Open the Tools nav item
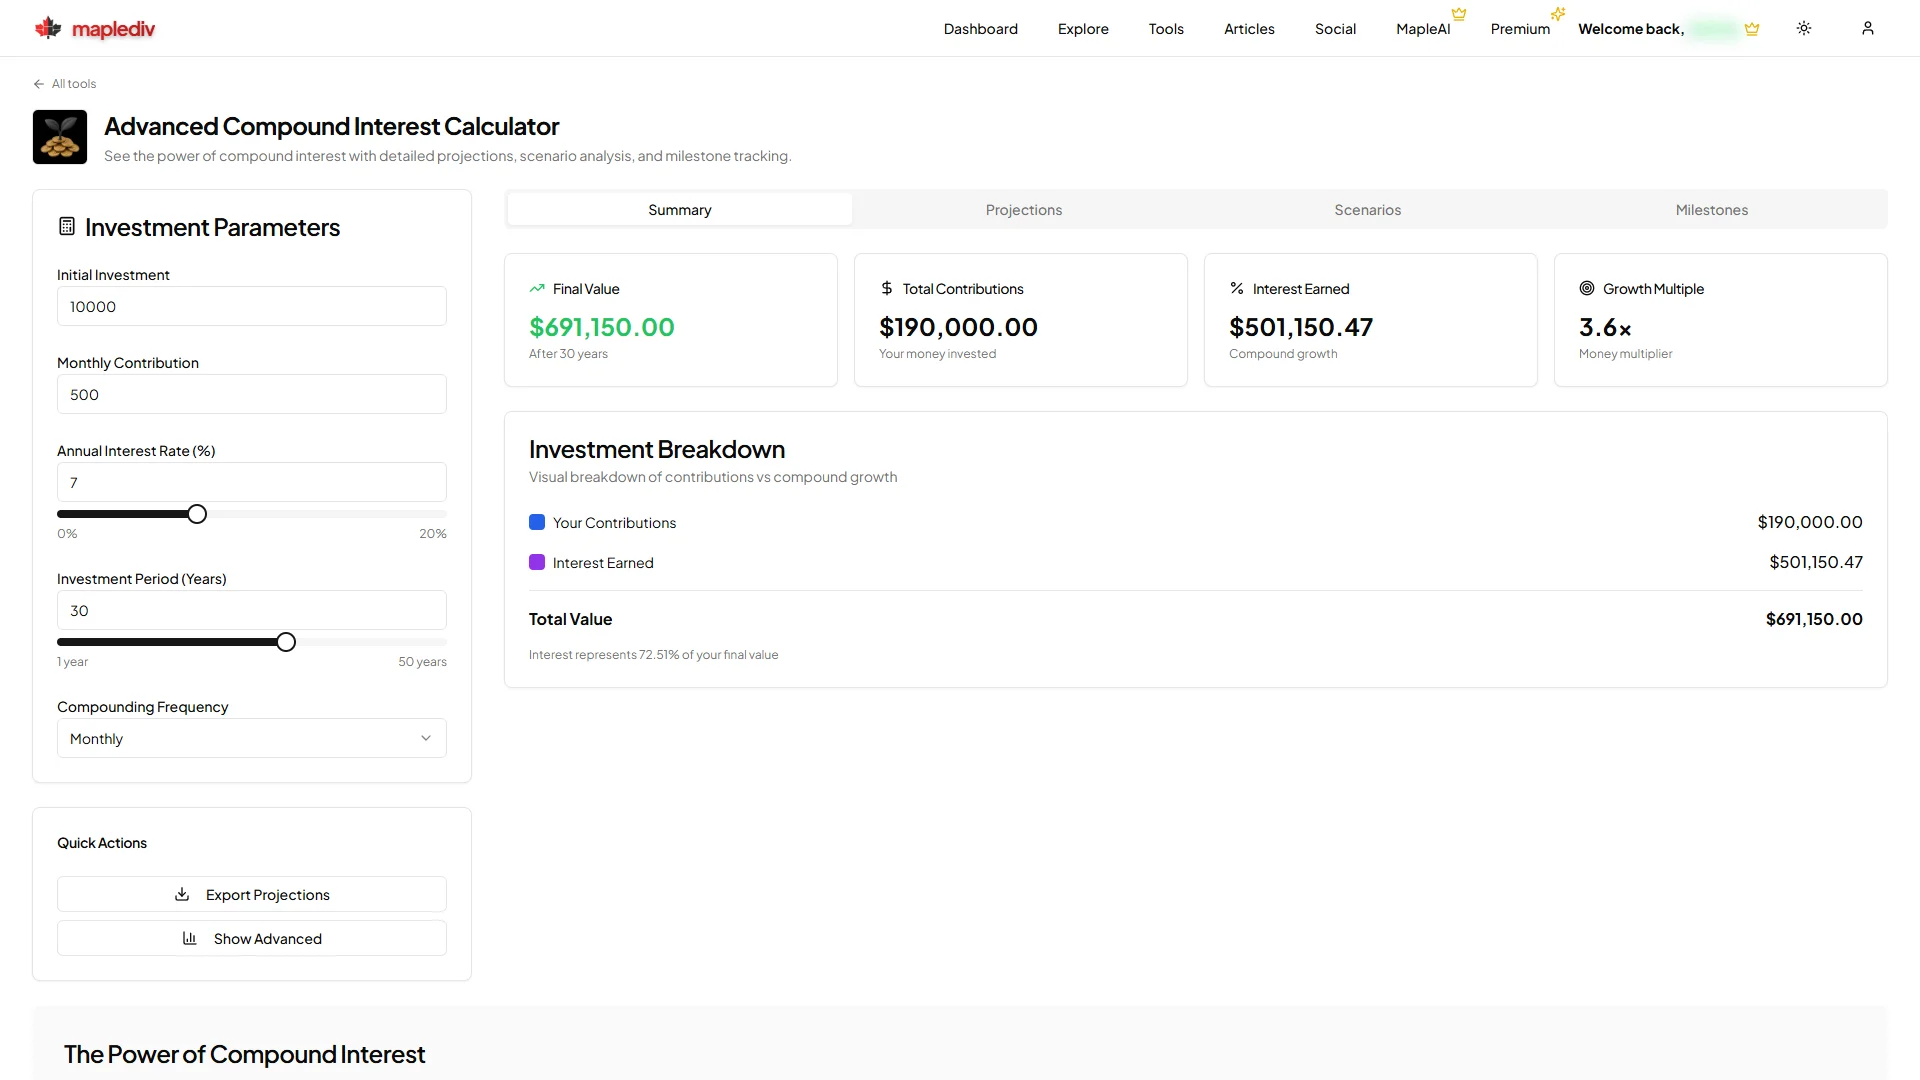This screenshot has height=1080, width=1920. 1166,29
